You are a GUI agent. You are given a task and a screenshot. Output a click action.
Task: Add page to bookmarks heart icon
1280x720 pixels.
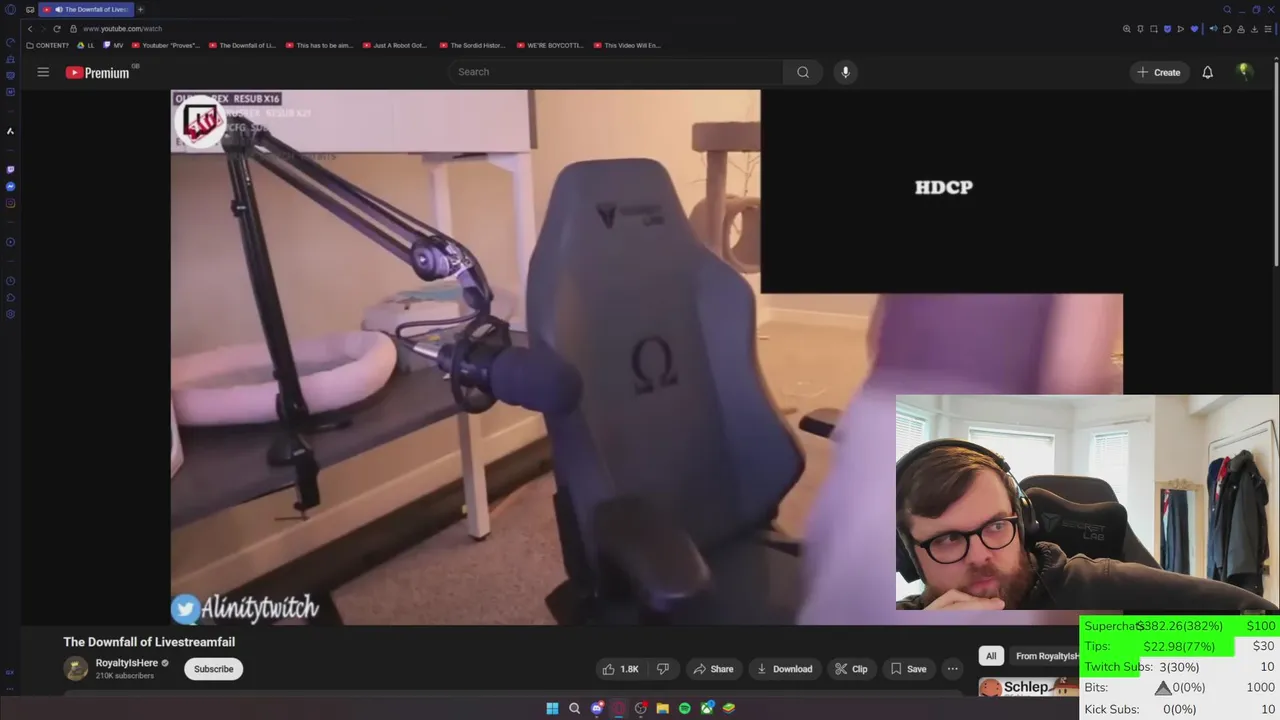[1194, 29]
